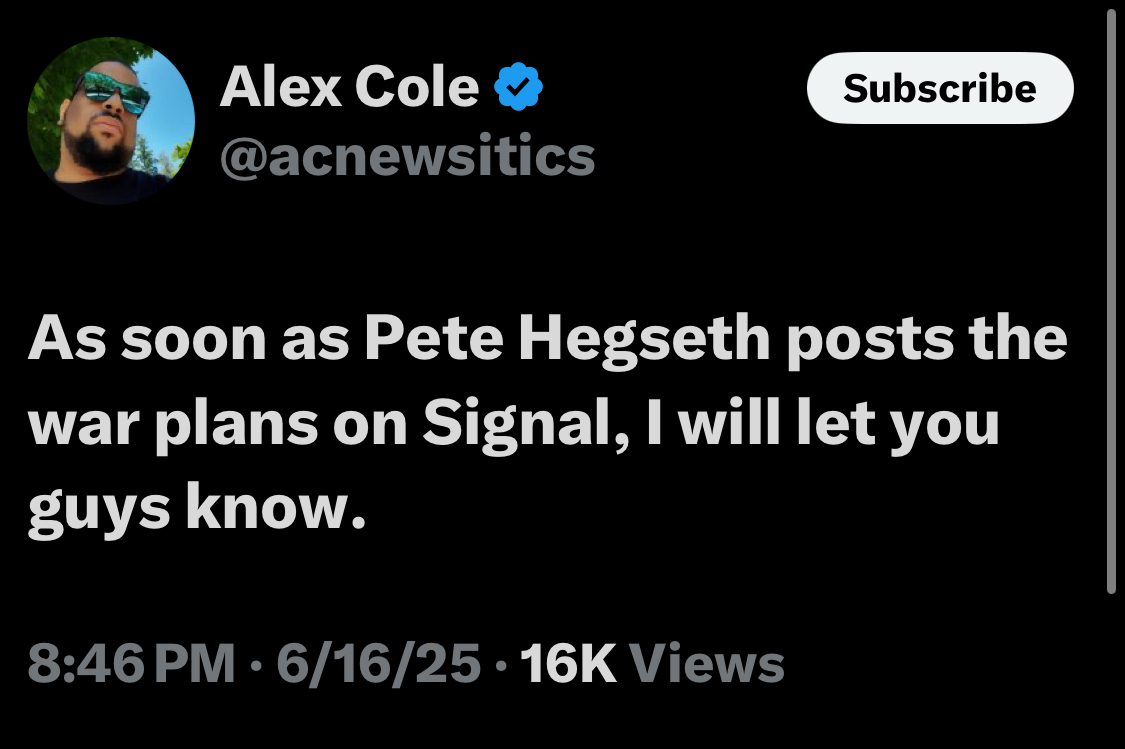Click the word Views in post footer
The height and width of the screenshot is (749, 1125).
coord(707,663)
